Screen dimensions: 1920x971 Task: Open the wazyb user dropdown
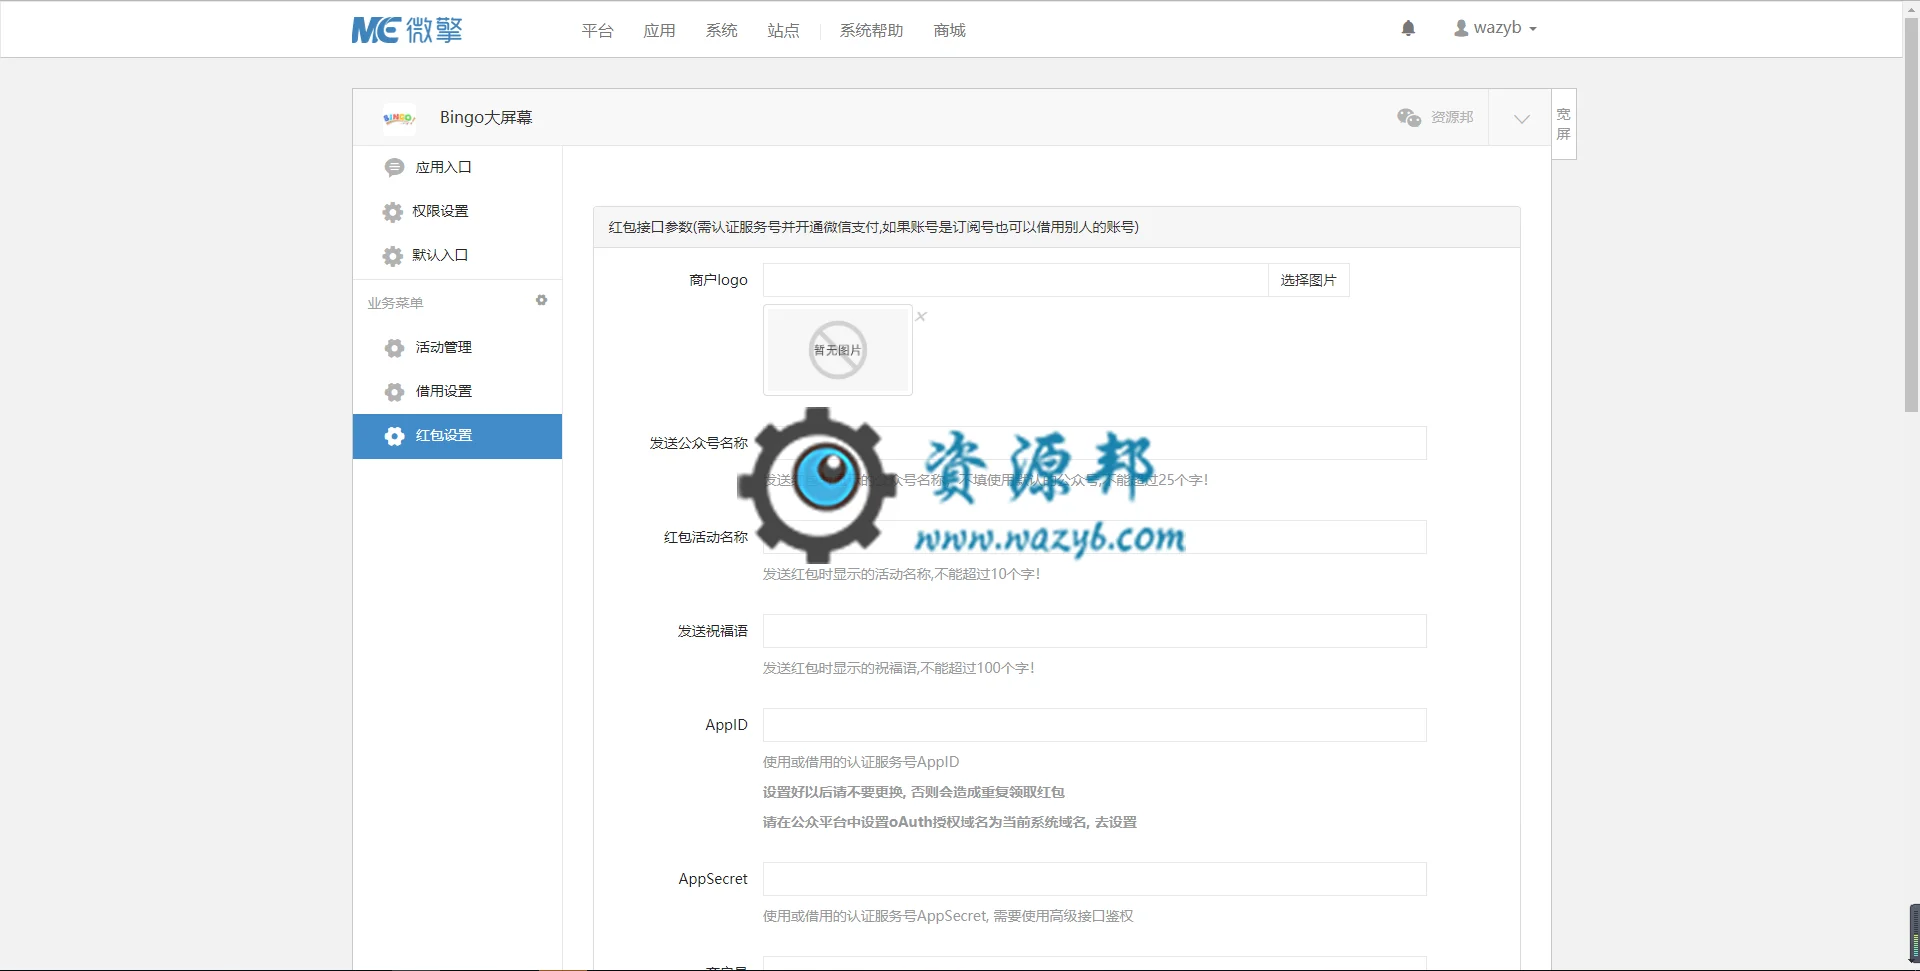pyautogui.click(x=1495, y=28)
